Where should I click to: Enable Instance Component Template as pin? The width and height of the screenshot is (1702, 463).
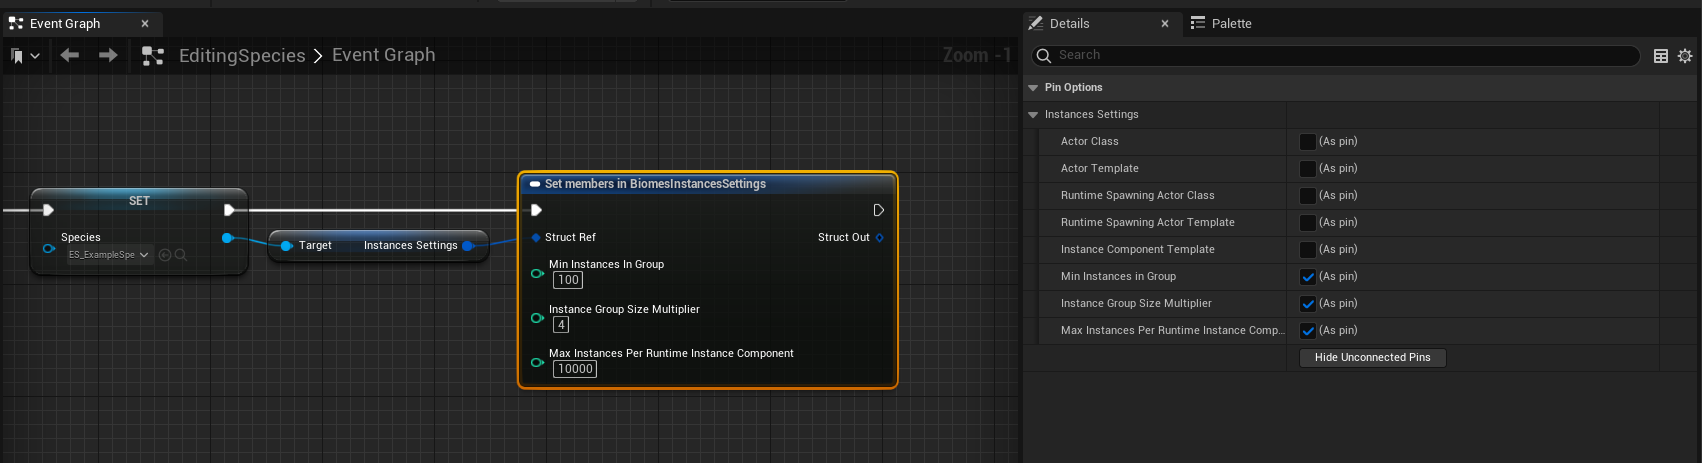pos(1308,250)
